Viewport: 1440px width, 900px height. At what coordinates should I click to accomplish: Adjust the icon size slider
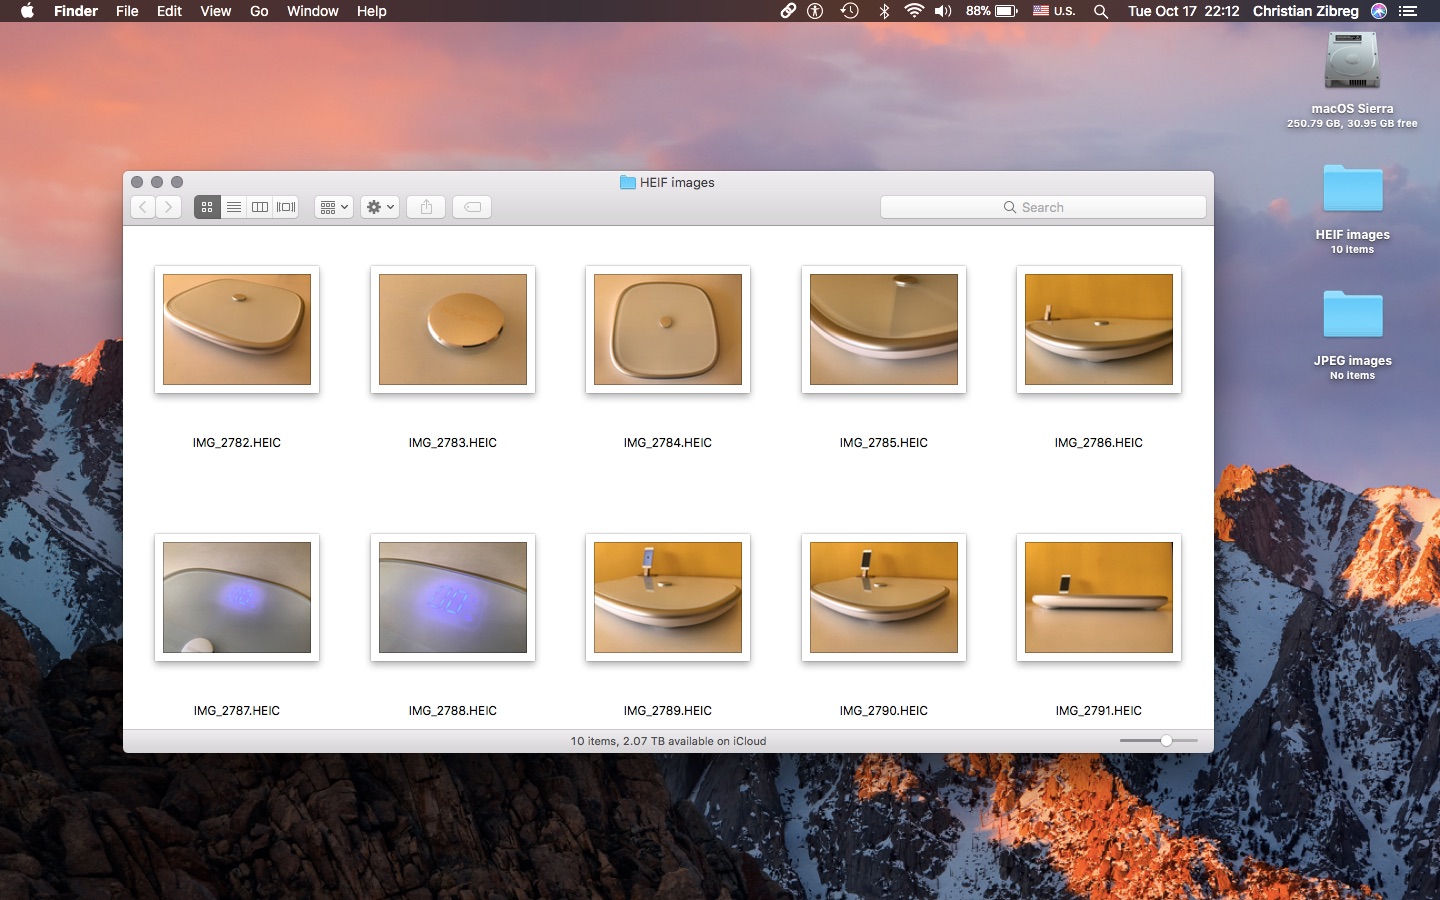[1166, 741]
